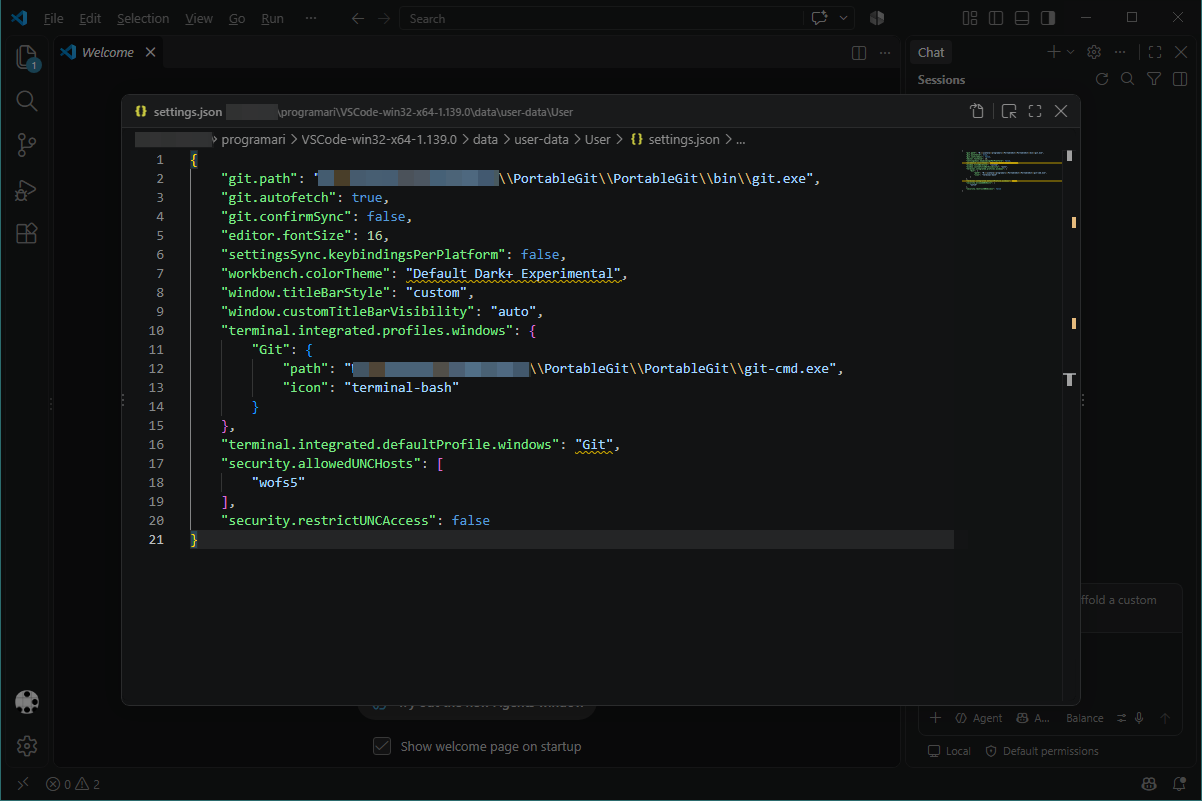
Task: Toggle Secondary Side Bar visibility
Action: 1047,18
